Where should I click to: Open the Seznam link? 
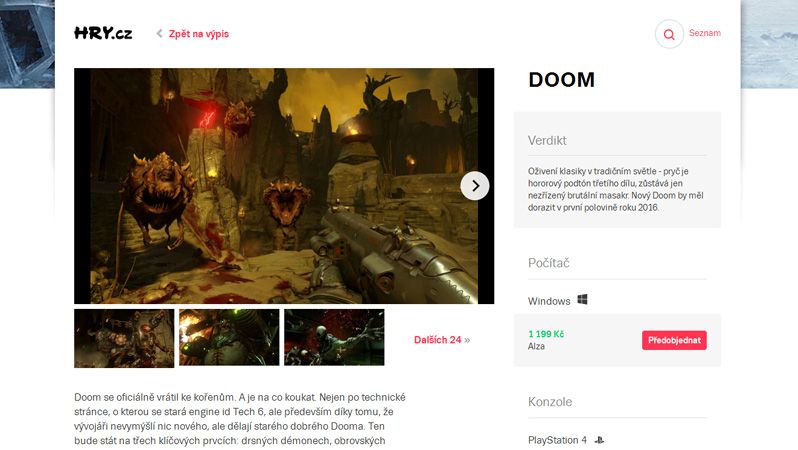coord(704,33)
